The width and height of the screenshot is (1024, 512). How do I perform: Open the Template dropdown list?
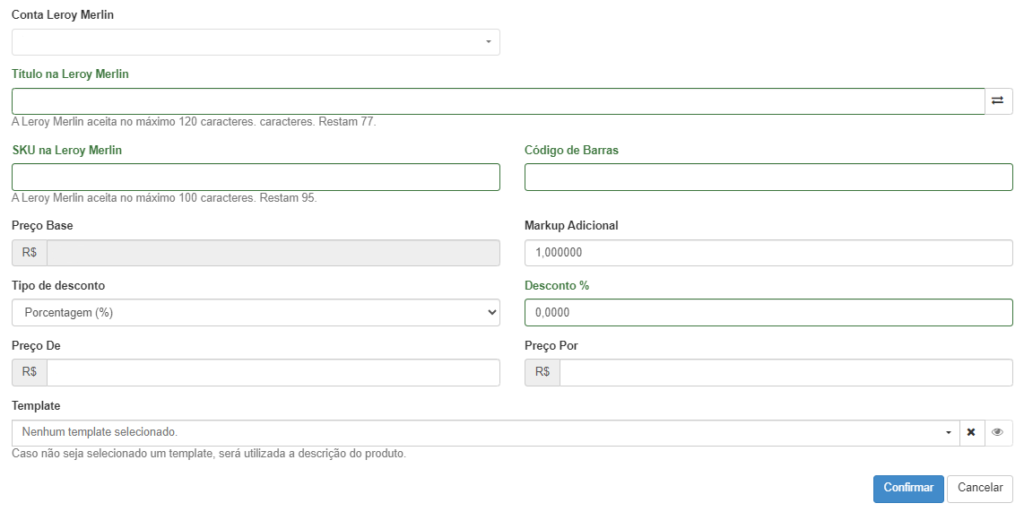[485, 432]
